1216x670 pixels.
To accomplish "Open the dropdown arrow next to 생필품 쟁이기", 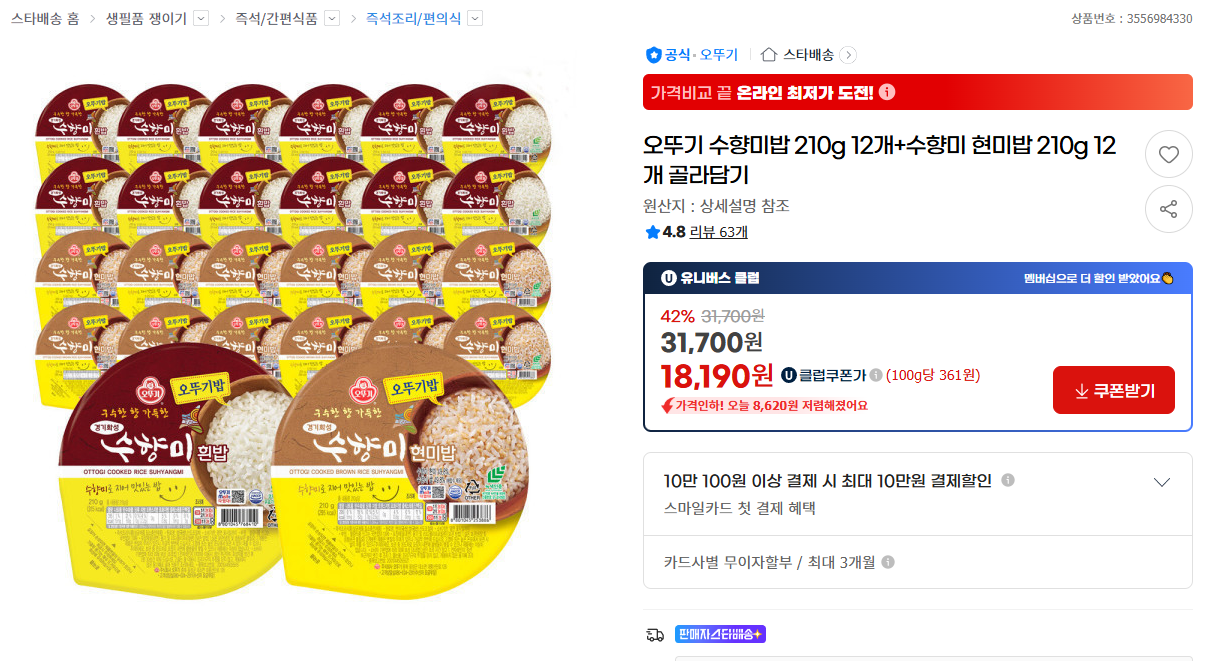I will click(x=201, y=17).
